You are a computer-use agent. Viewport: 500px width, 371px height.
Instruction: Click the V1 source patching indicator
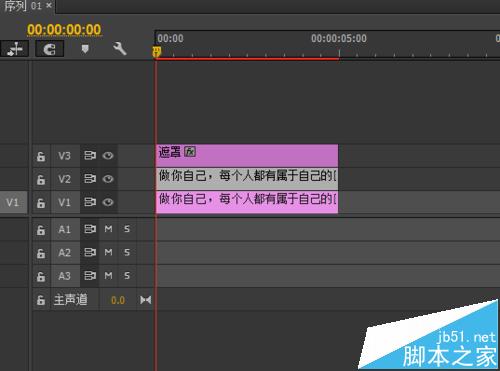tap(13, 202)
